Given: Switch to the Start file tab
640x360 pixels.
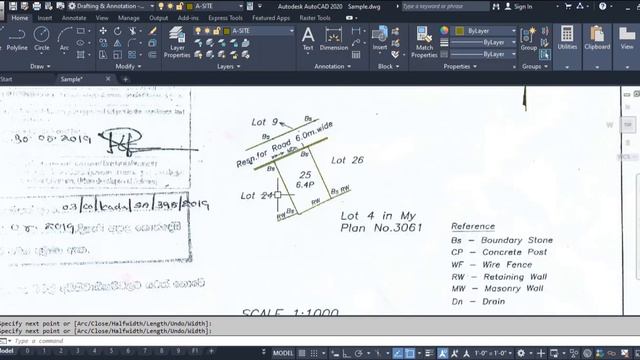Looking at the screenshot, I should pos(6,79).
